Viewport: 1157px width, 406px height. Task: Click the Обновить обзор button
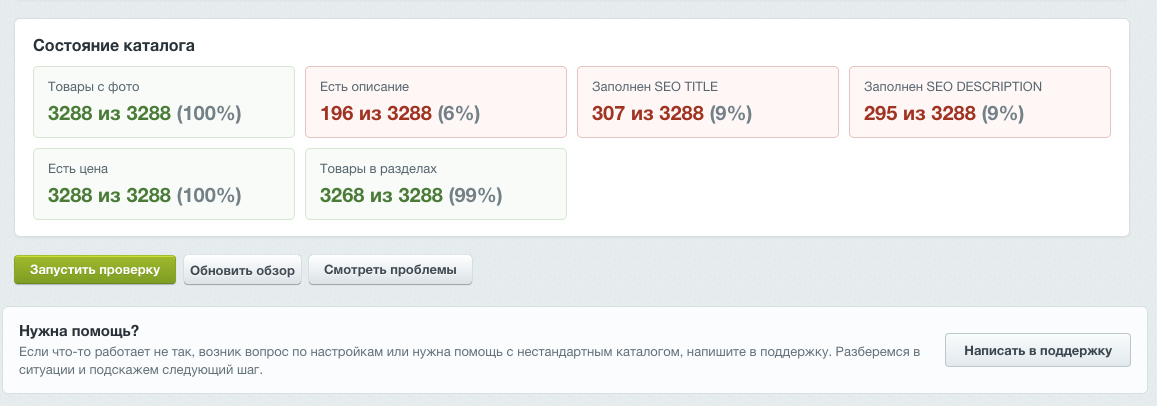(x=242, y=270)
